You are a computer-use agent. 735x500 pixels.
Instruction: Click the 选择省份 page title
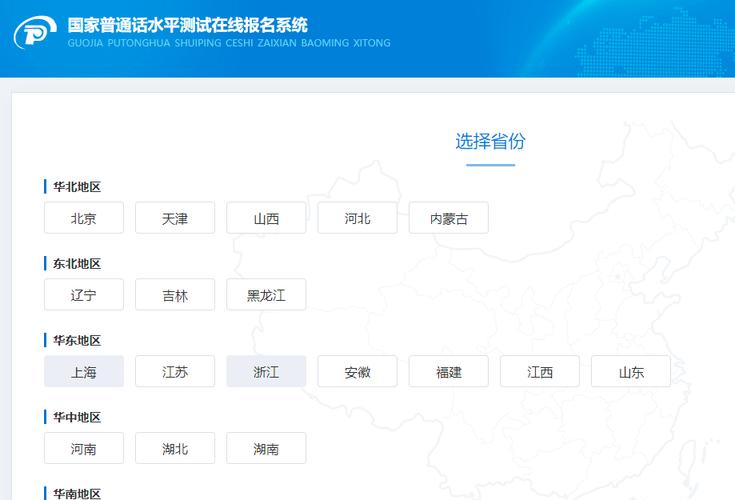(x=490, y=141)
